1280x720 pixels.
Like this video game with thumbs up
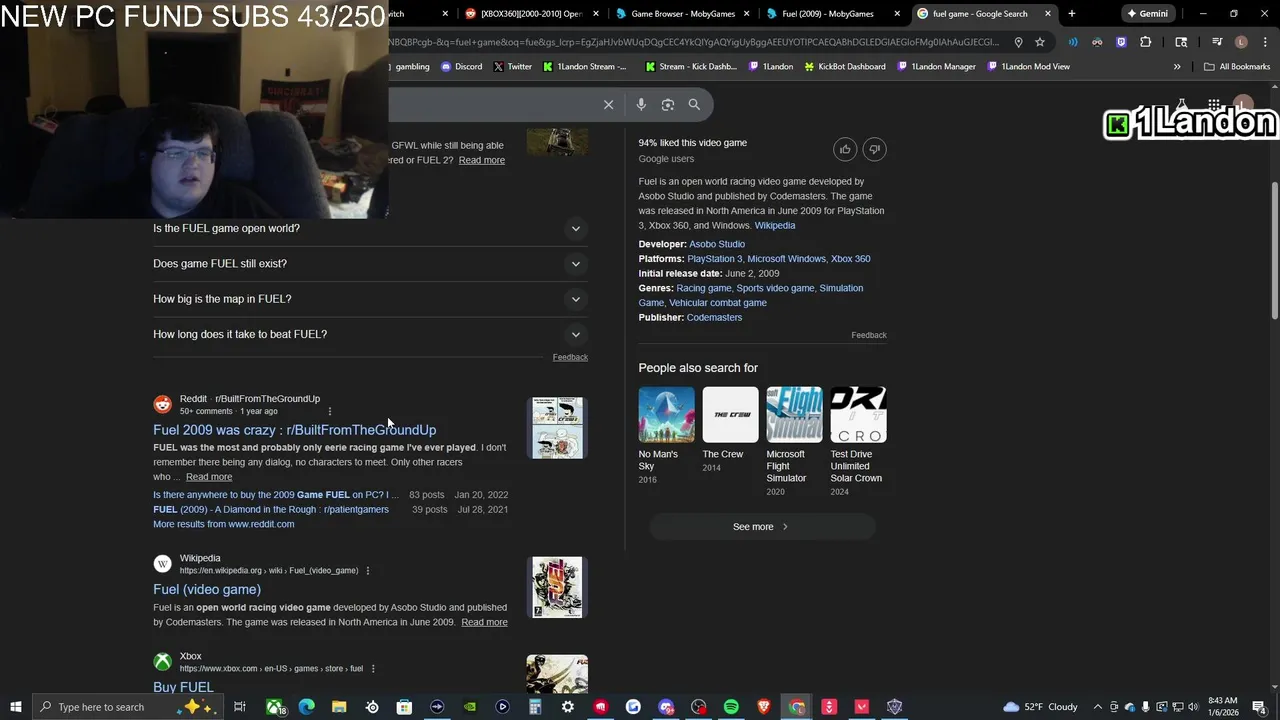click(845, 149)
